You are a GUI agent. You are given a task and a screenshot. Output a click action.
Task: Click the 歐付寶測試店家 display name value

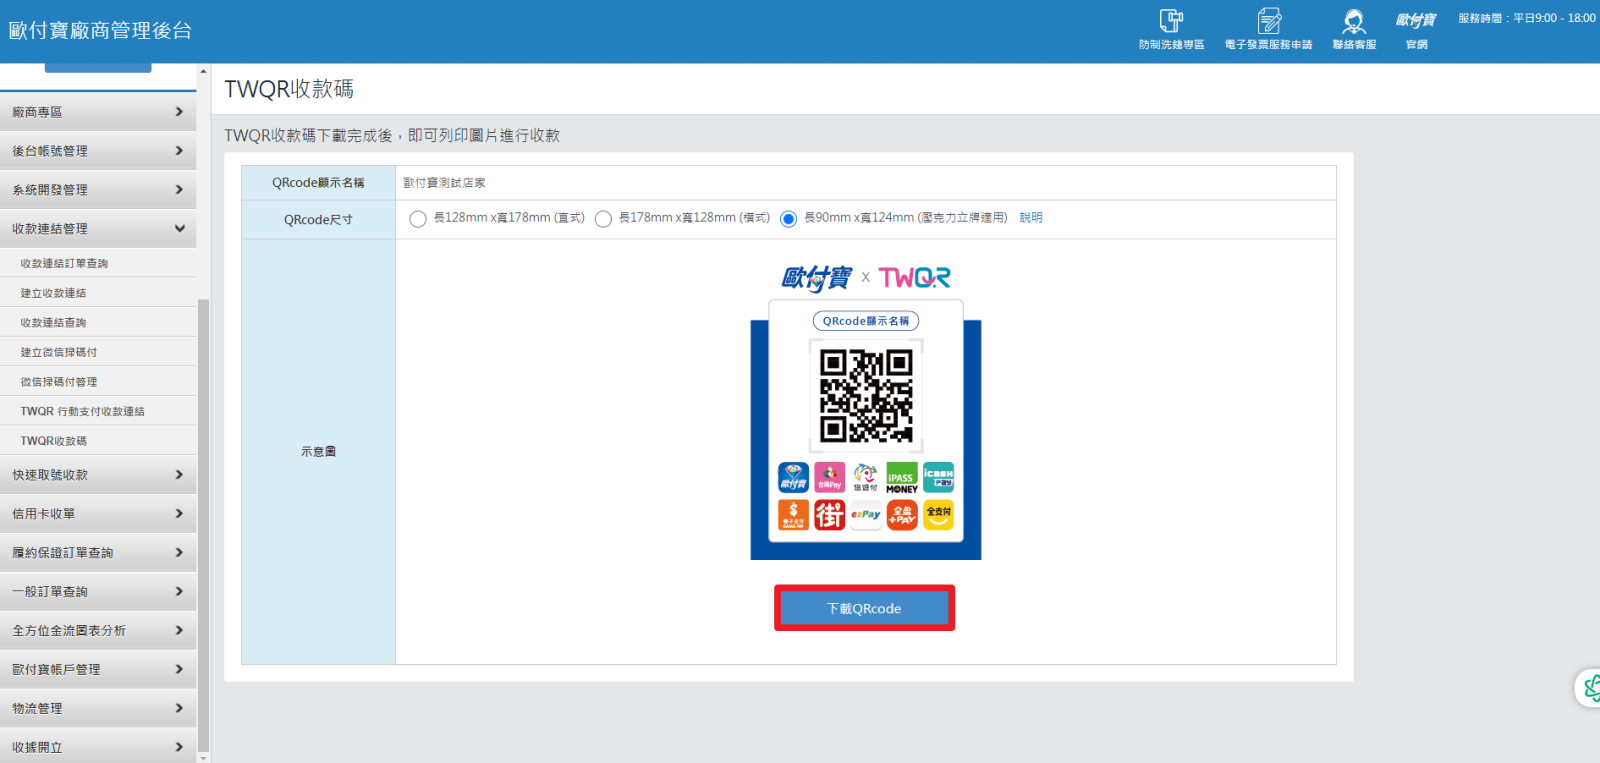click(444, 183)
